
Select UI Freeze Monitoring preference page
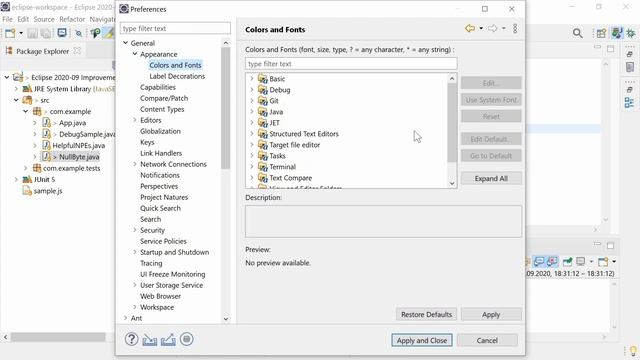click(x=173, y=274)
